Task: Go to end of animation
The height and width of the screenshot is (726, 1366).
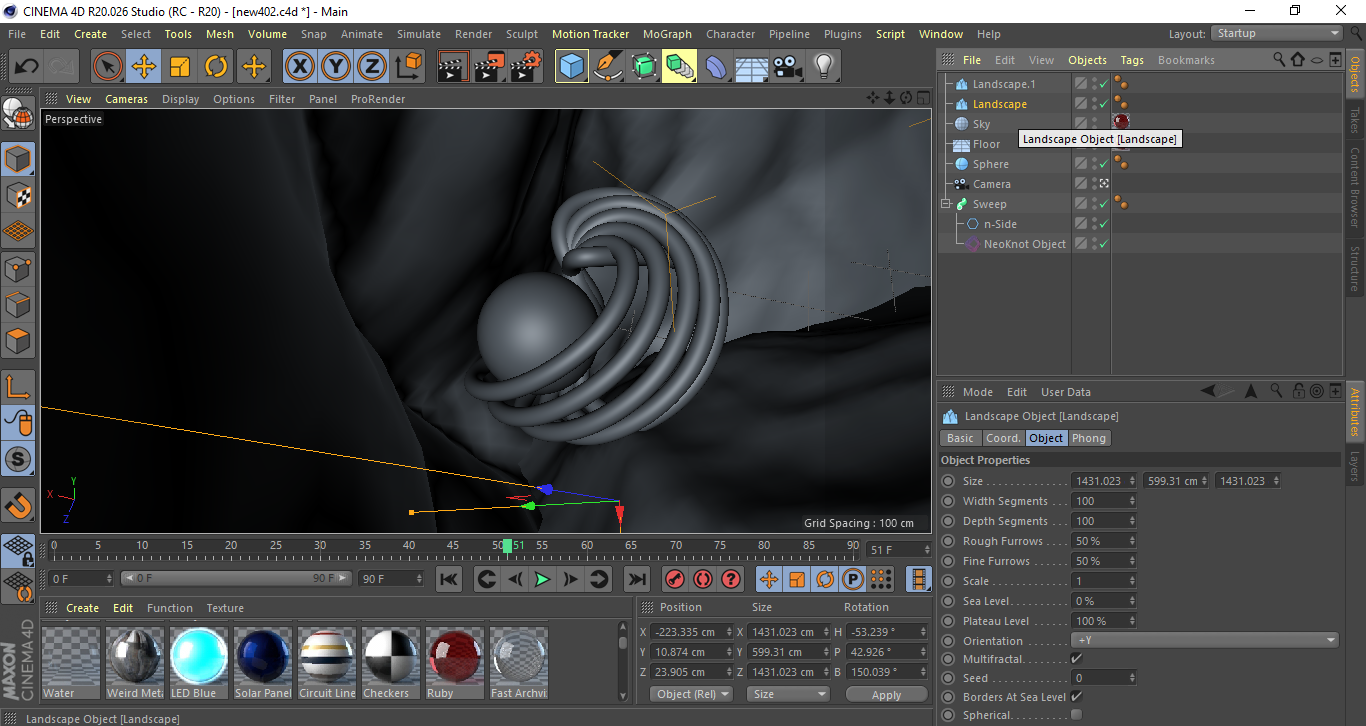Action: (x=637, y=579)
